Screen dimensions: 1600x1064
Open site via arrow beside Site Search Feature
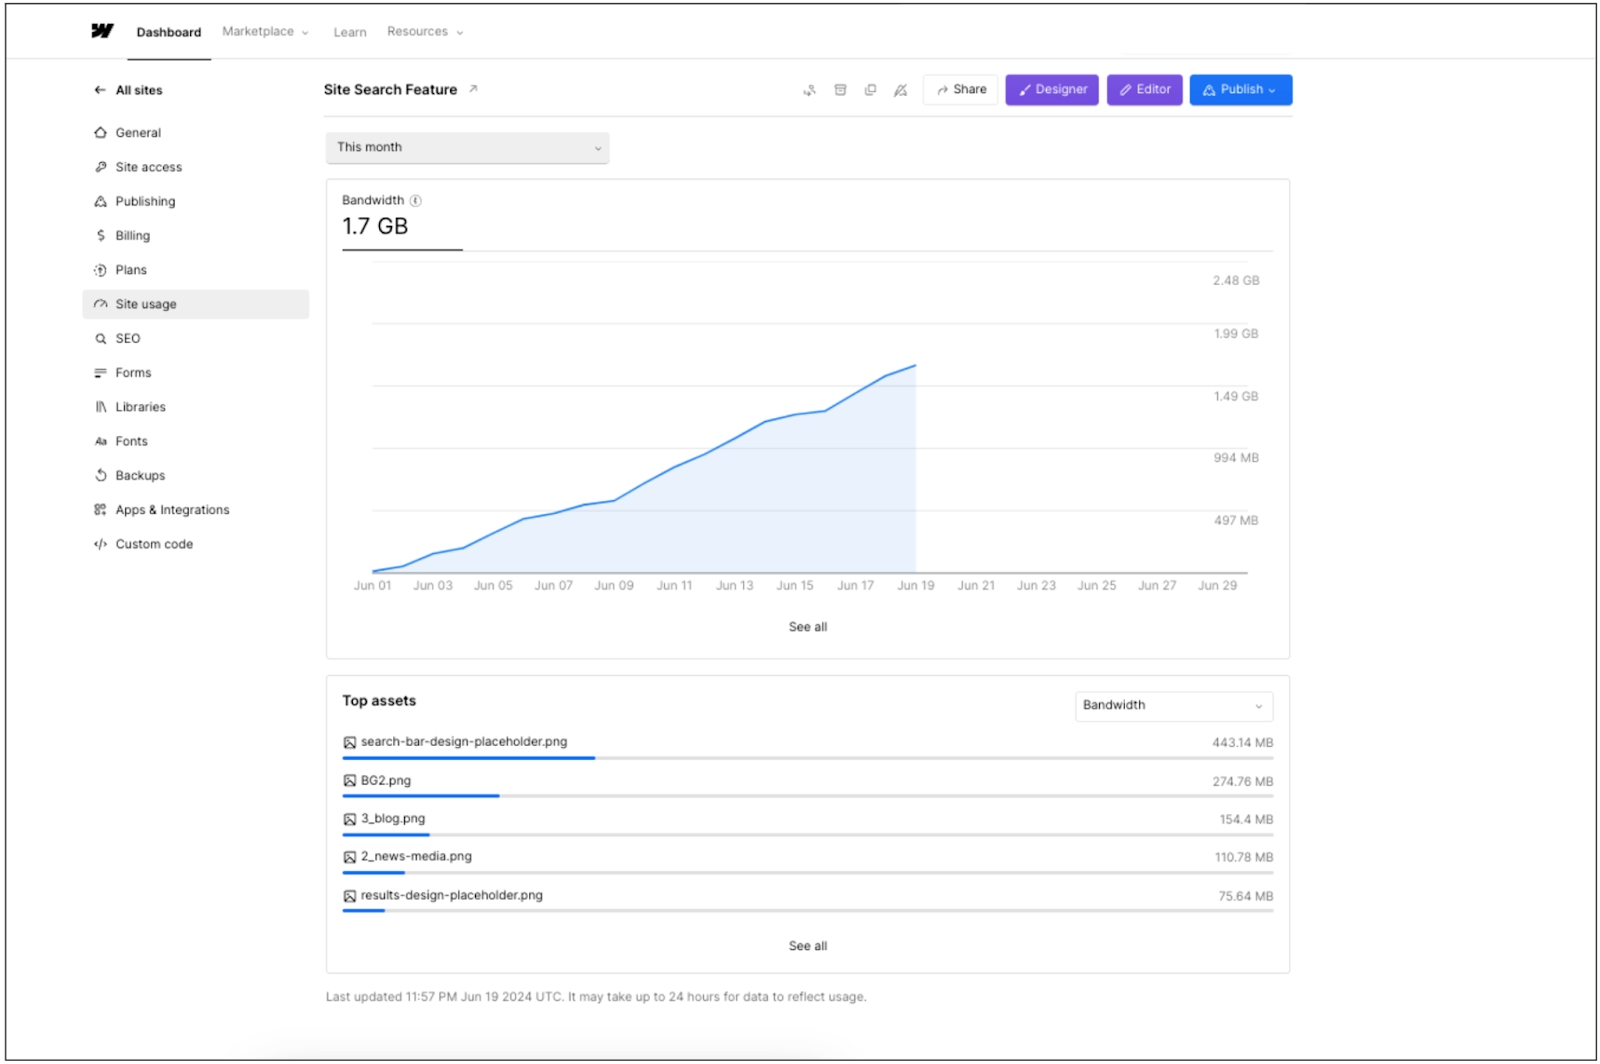473,89
